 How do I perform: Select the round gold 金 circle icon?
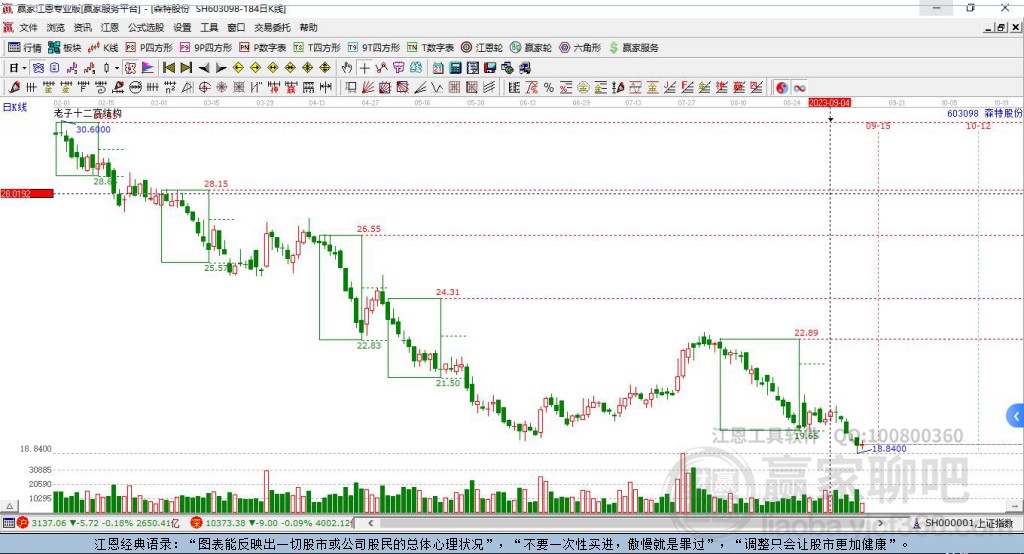[583, 88]
